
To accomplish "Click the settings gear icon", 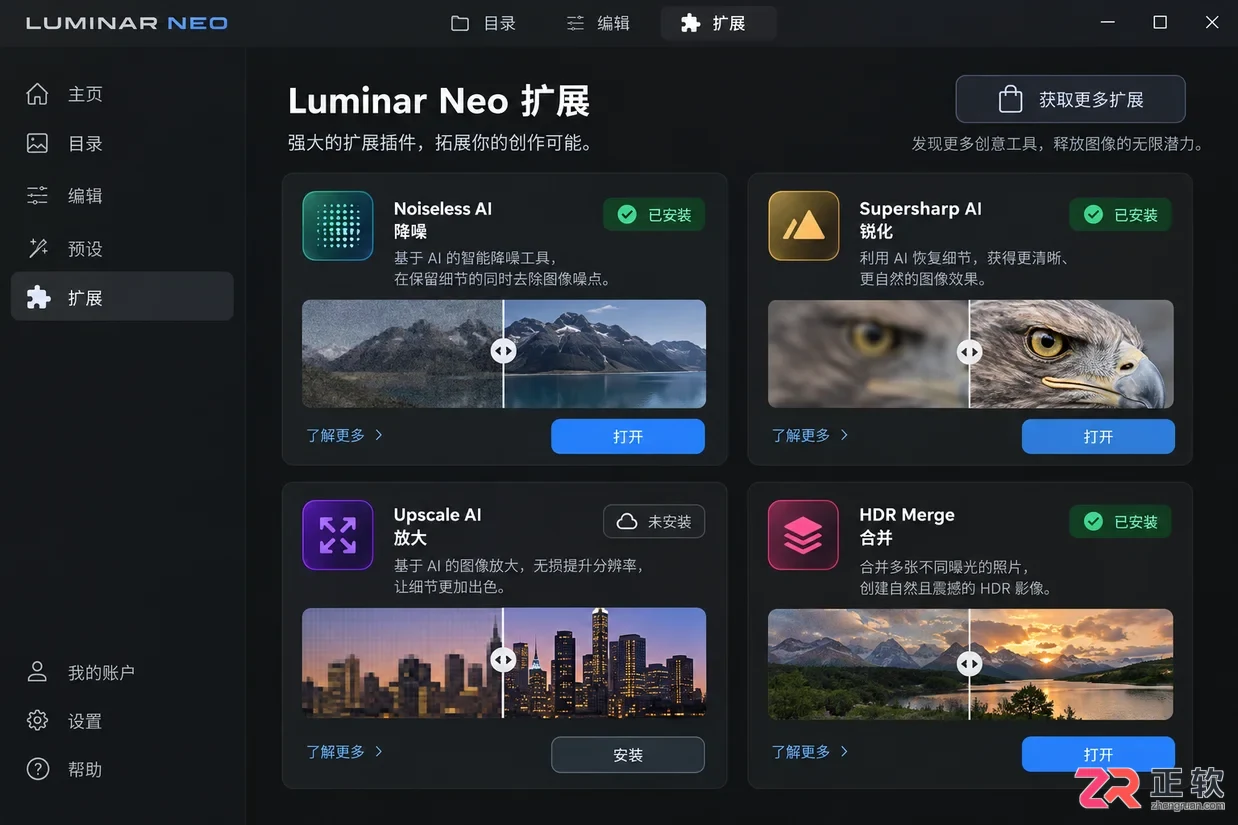I will (x=37, y=720).
